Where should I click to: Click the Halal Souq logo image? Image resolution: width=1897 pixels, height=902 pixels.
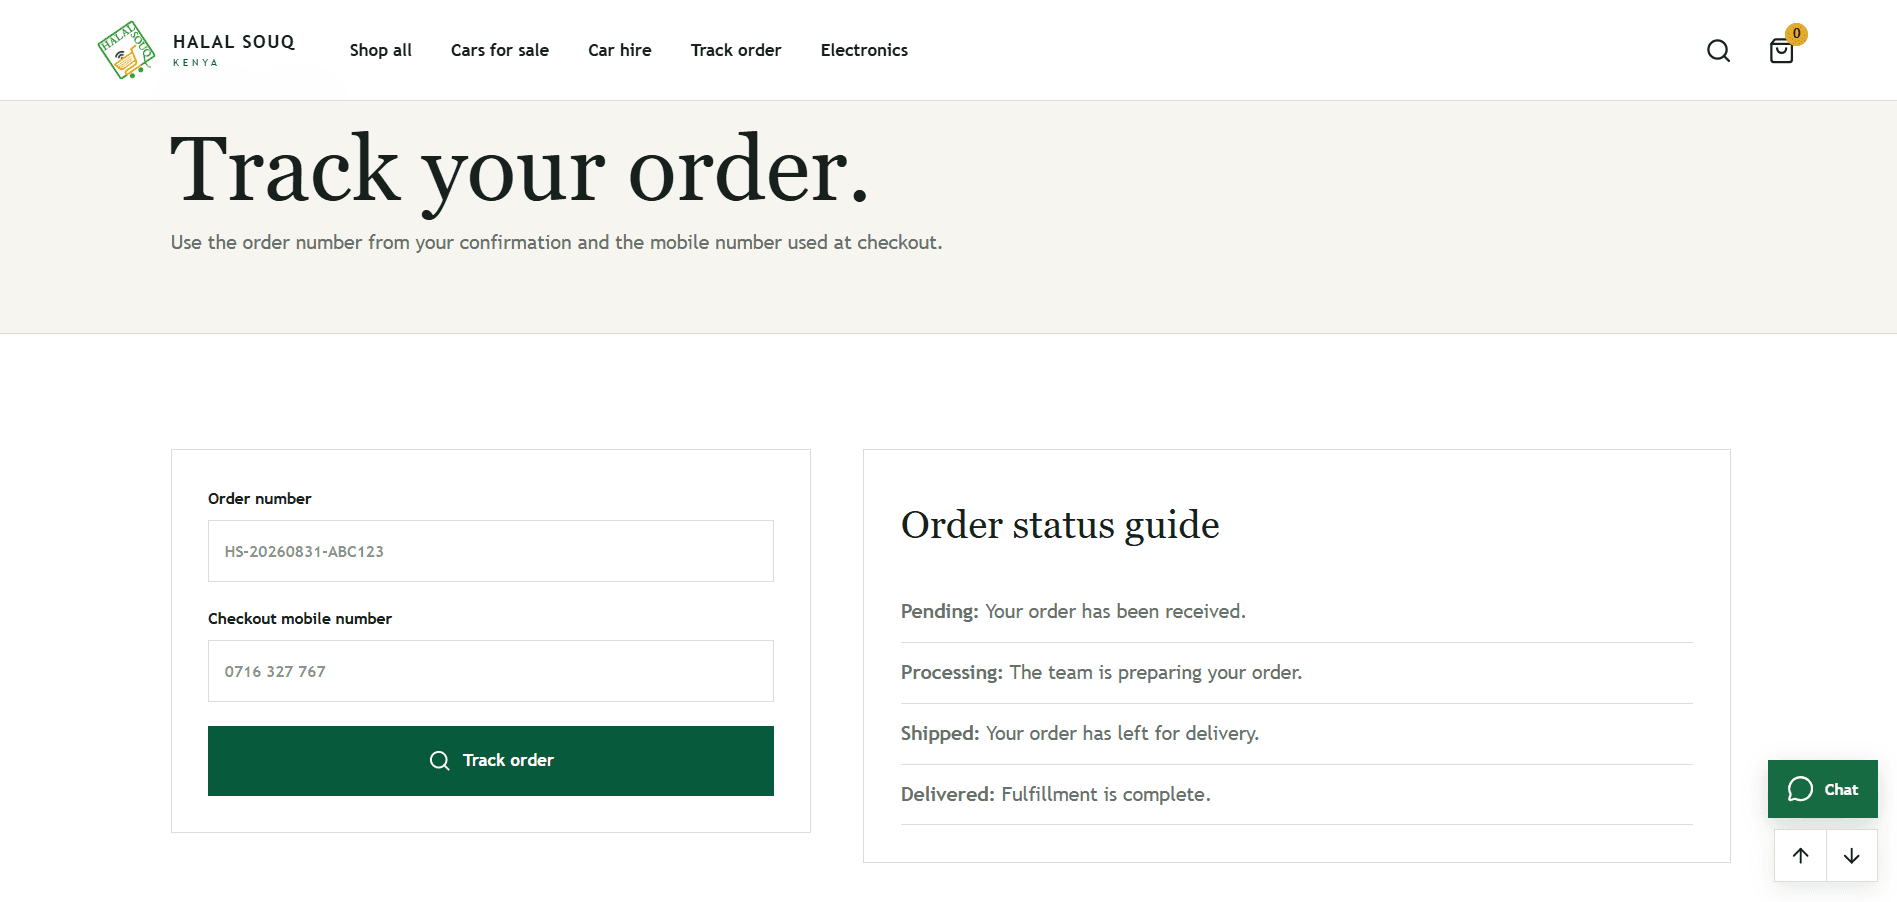pyautogui.click(x=126, y=50)
